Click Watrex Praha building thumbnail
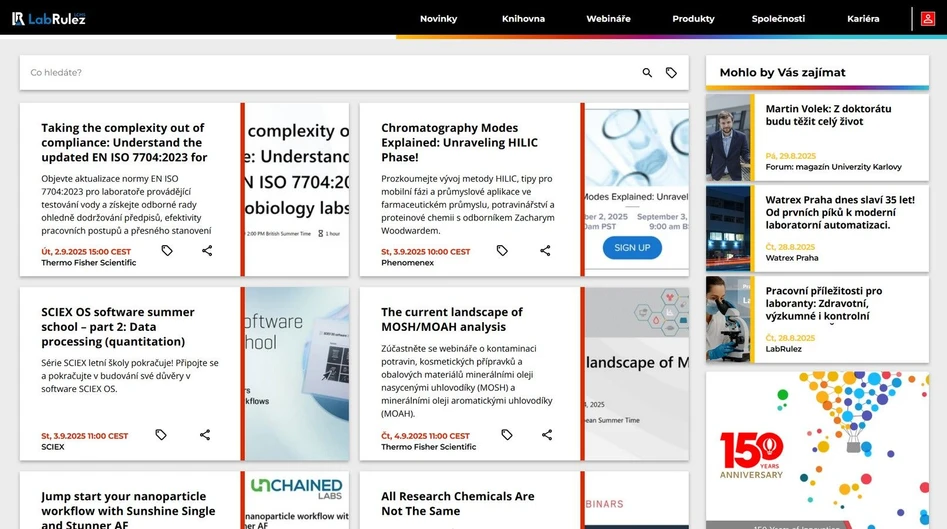 tap(728, 228)
